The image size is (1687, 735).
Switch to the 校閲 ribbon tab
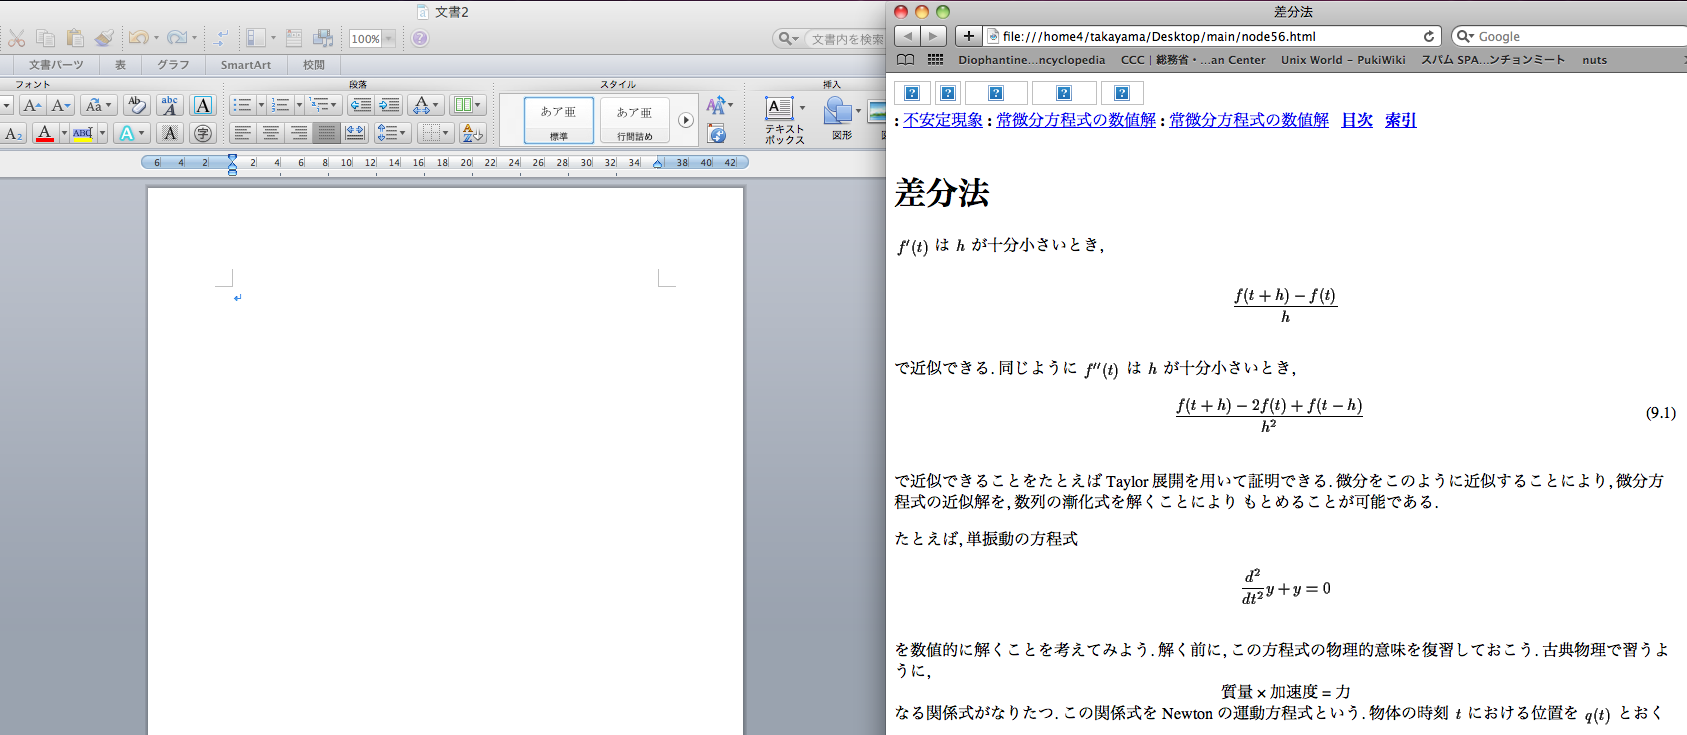pyautogui.click(x=314, y=64)
